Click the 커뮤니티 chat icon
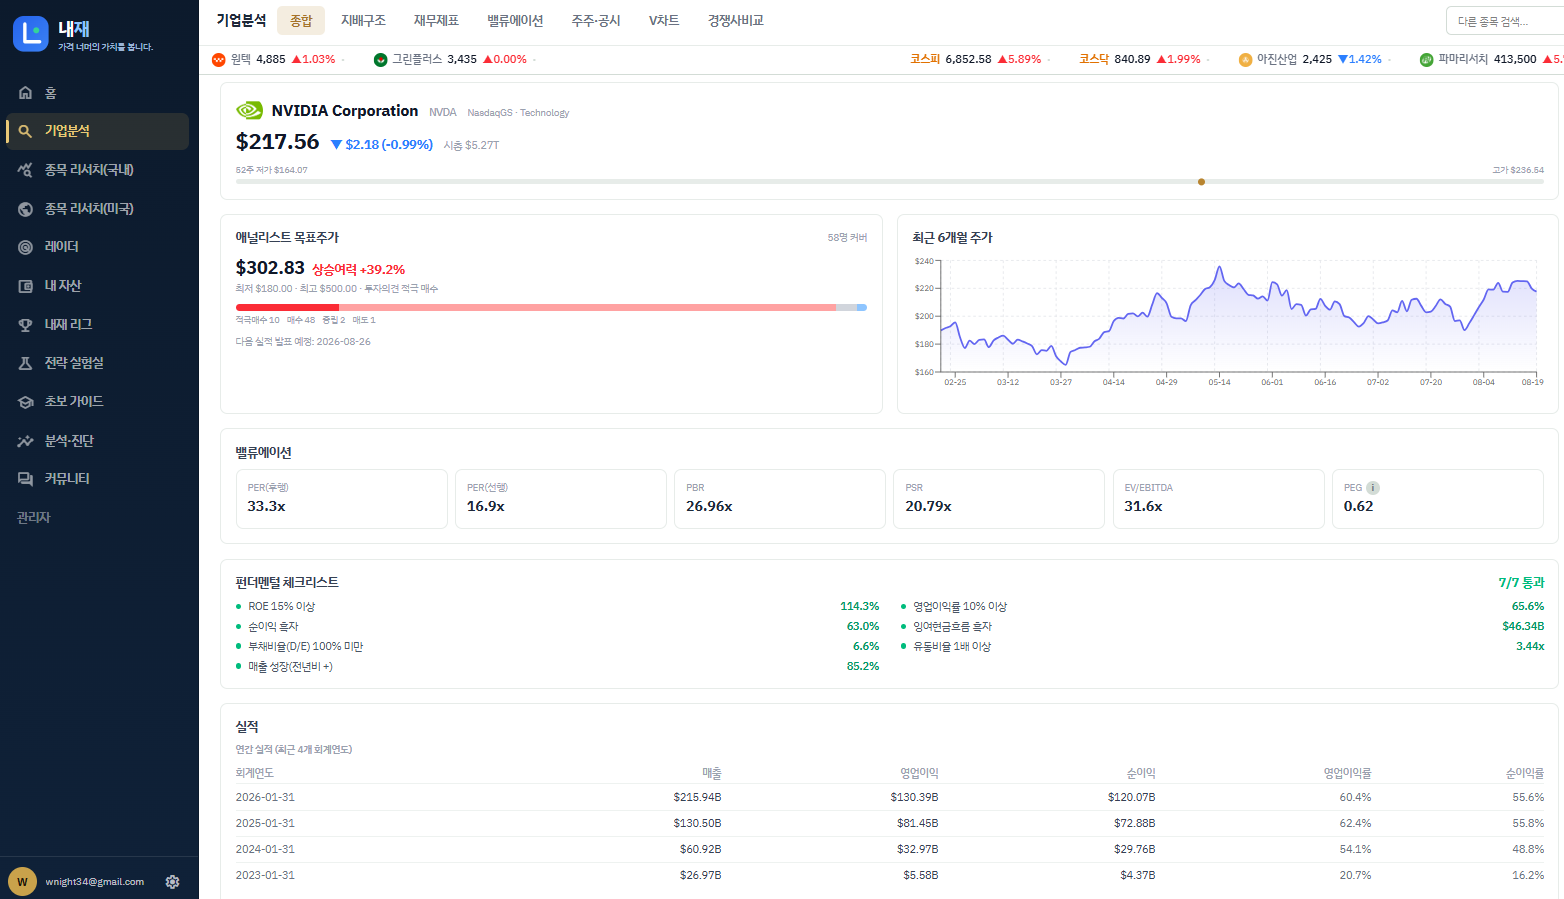The width and height of the screenshot is (1564, 899). pyautogui.click(x=26, y=479)
